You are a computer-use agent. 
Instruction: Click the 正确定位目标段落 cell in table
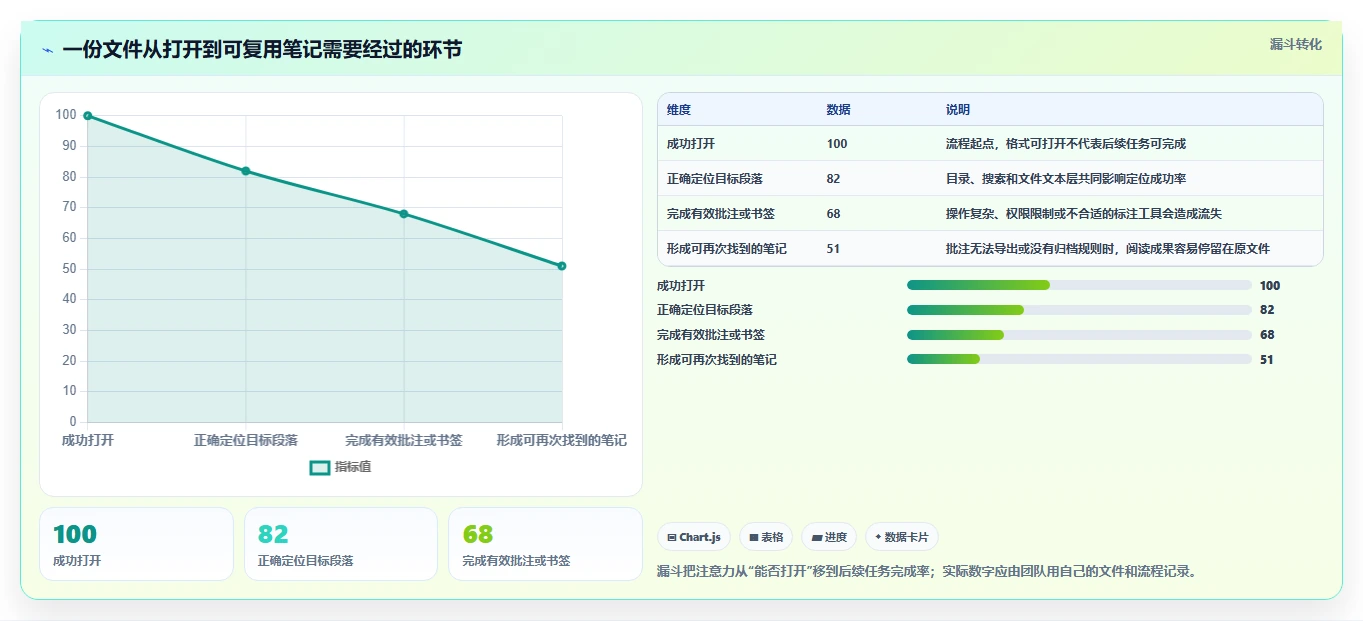point(715,179)
